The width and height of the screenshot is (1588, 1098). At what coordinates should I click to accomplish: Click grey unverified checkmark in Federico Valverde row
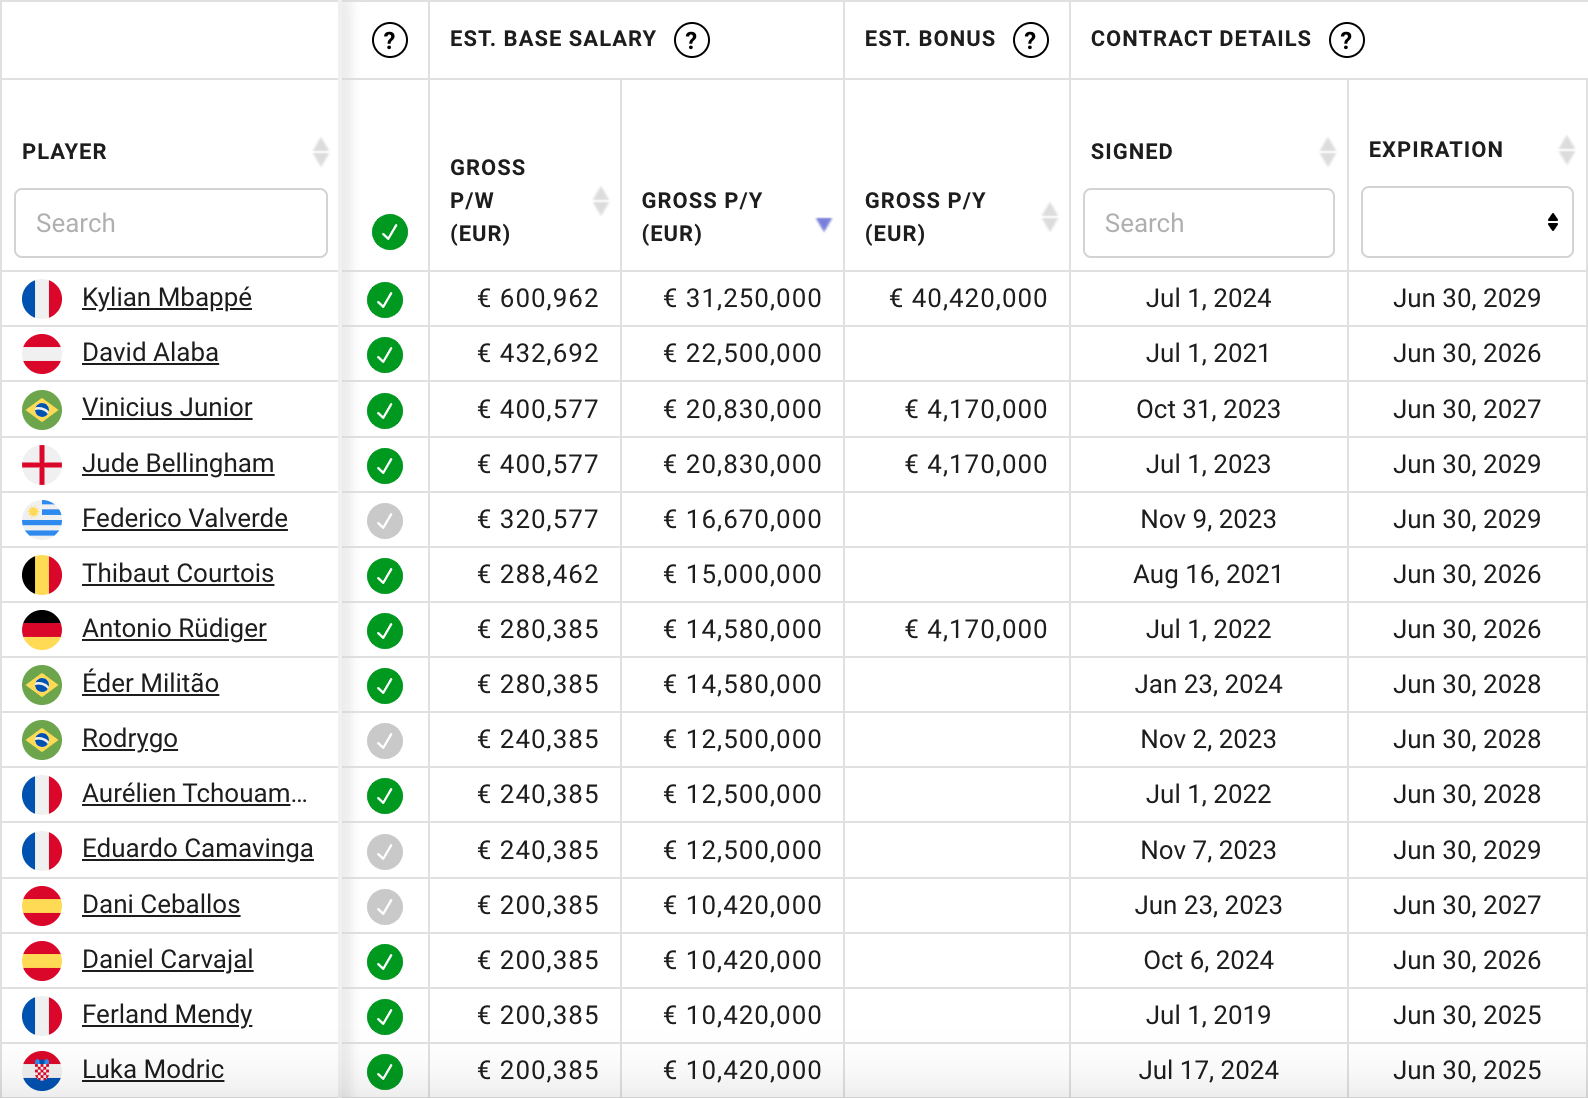click(385, 520)
